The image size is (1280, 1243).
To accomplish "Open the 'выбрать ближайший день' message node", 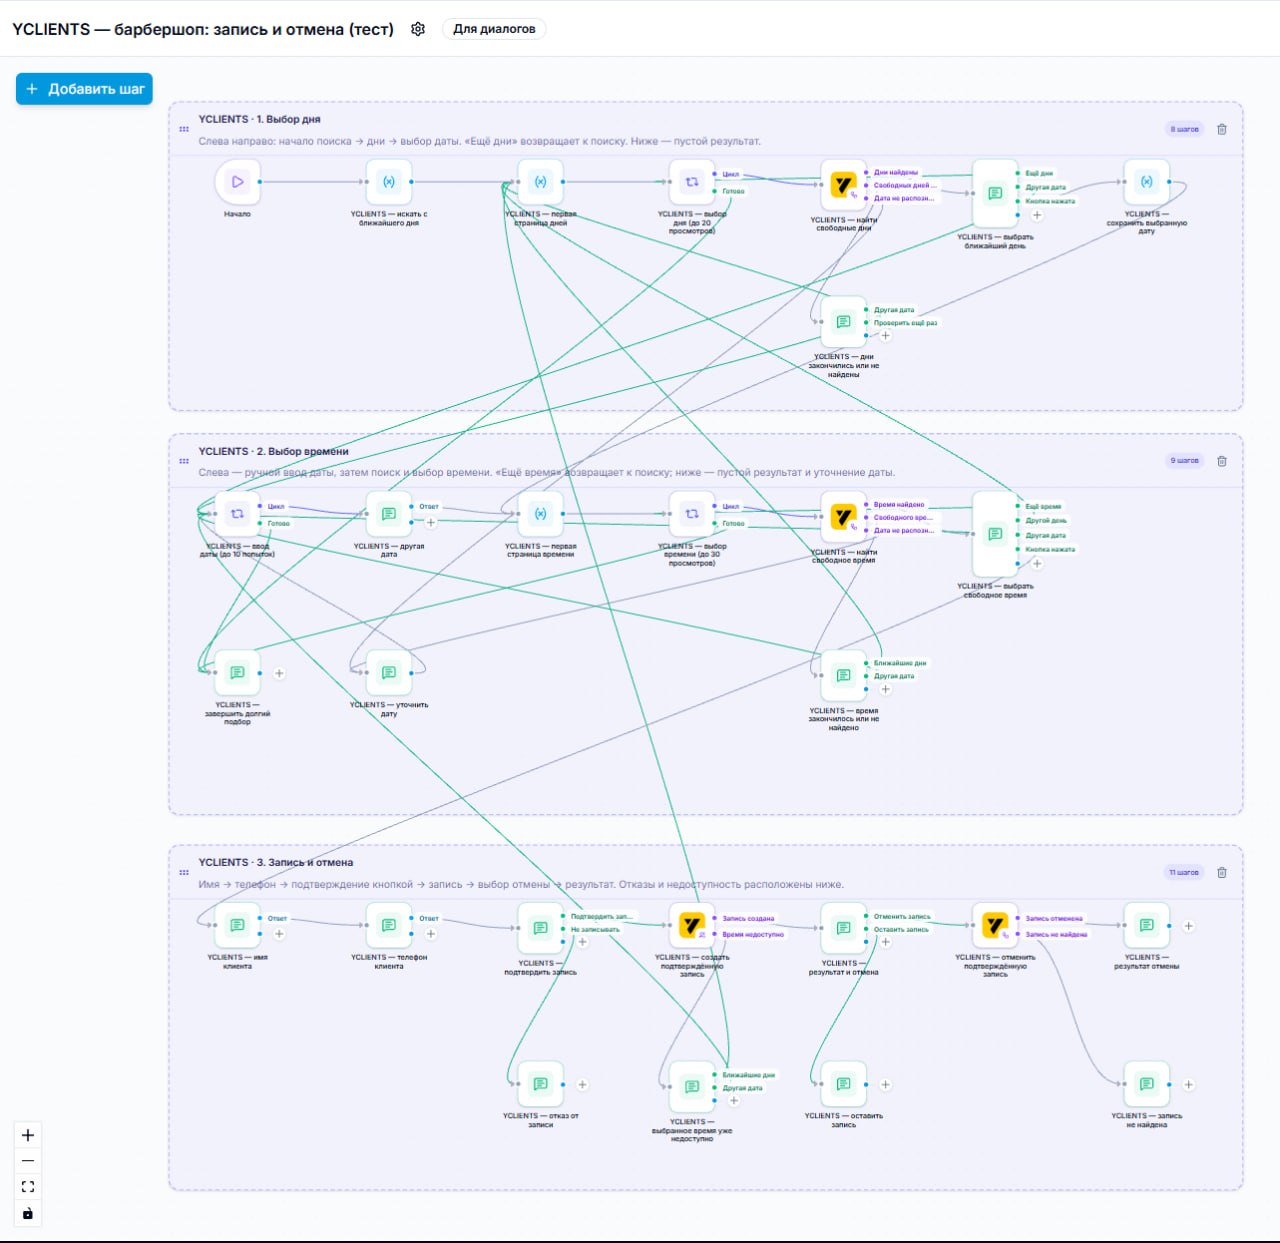I will pos(995,193).
